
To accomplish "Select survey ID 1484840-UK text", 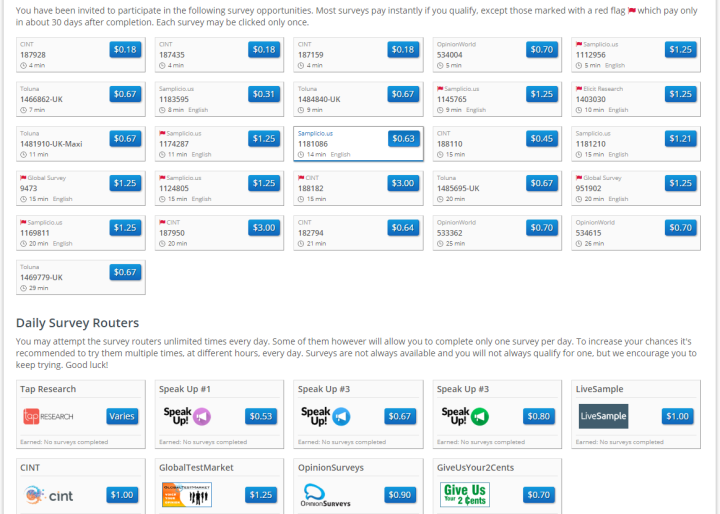I will tap(319, 100).
